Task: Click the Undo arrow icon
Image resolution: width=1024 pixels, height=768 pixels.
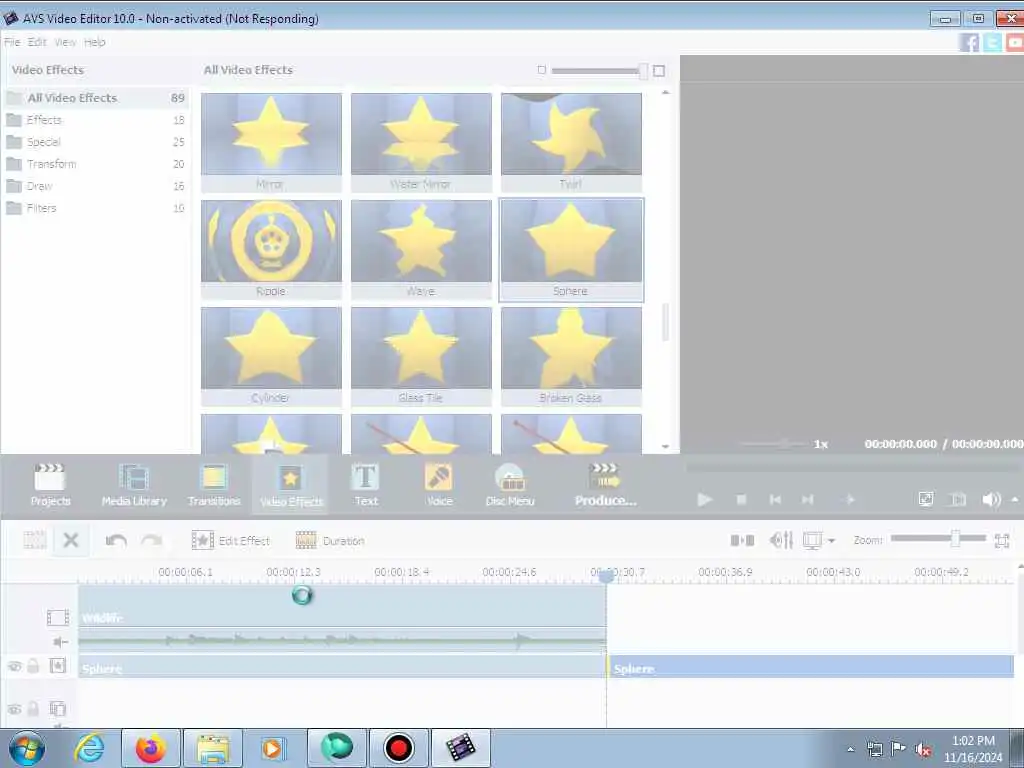Action: click(116, 540)
